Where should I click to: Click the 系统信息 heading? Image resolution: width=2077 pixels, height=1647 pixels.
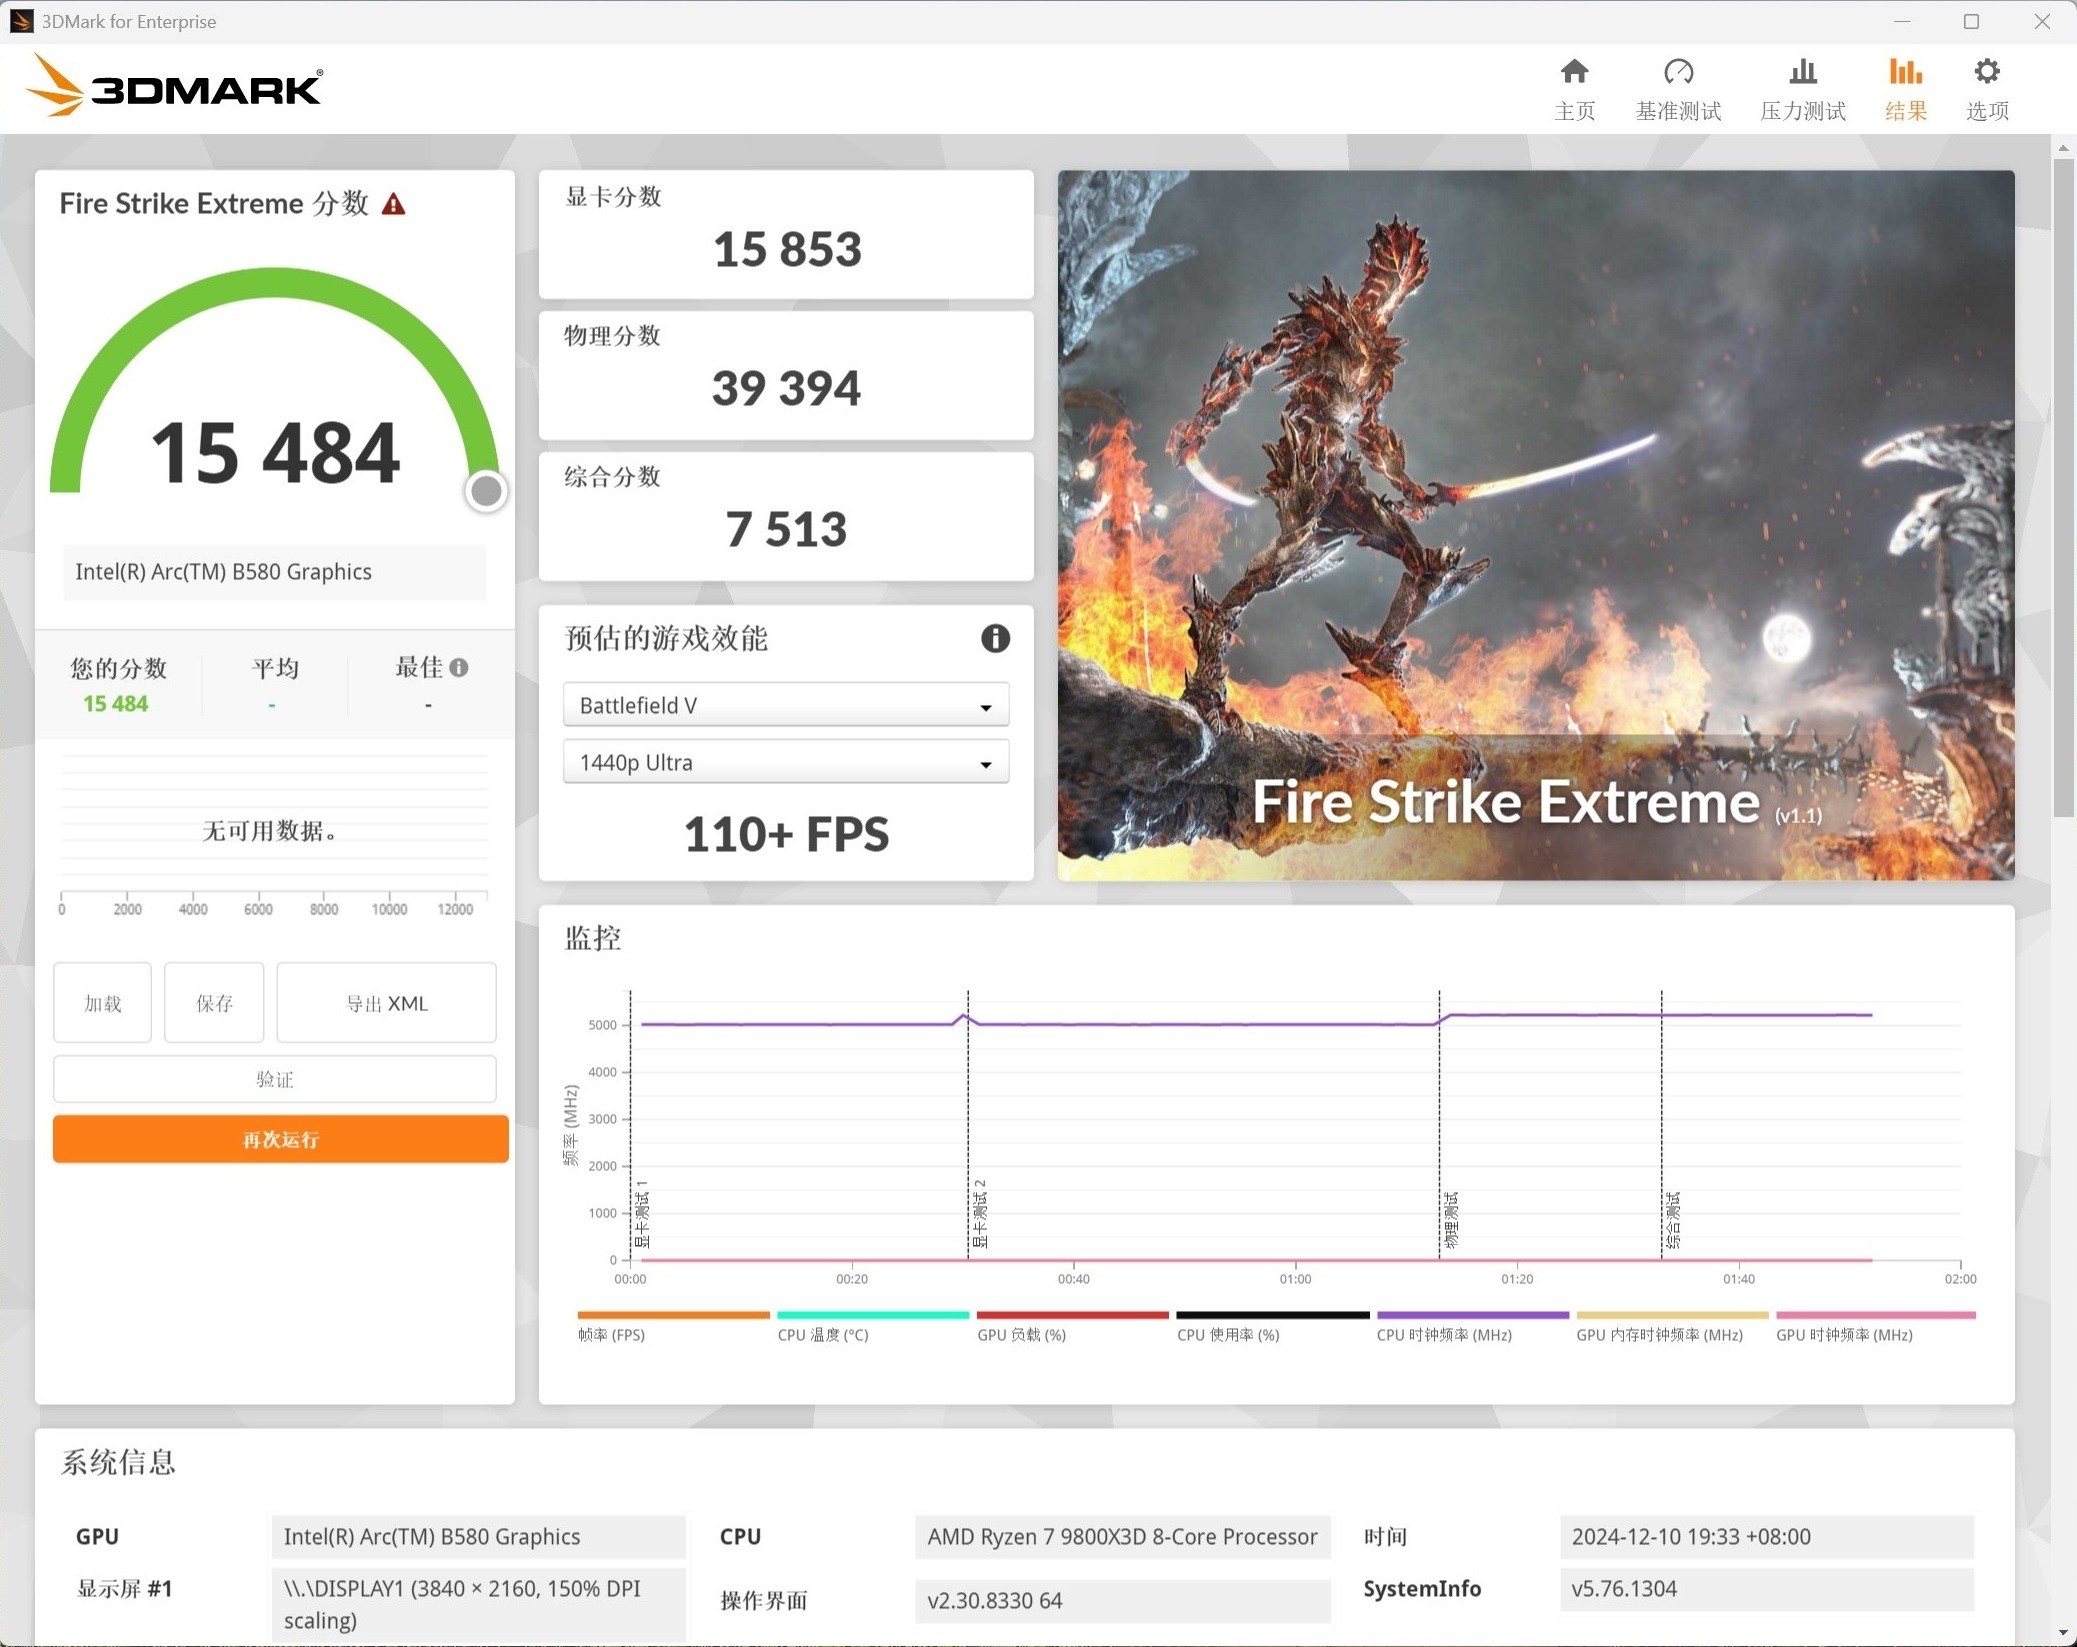click(118, 1462)
